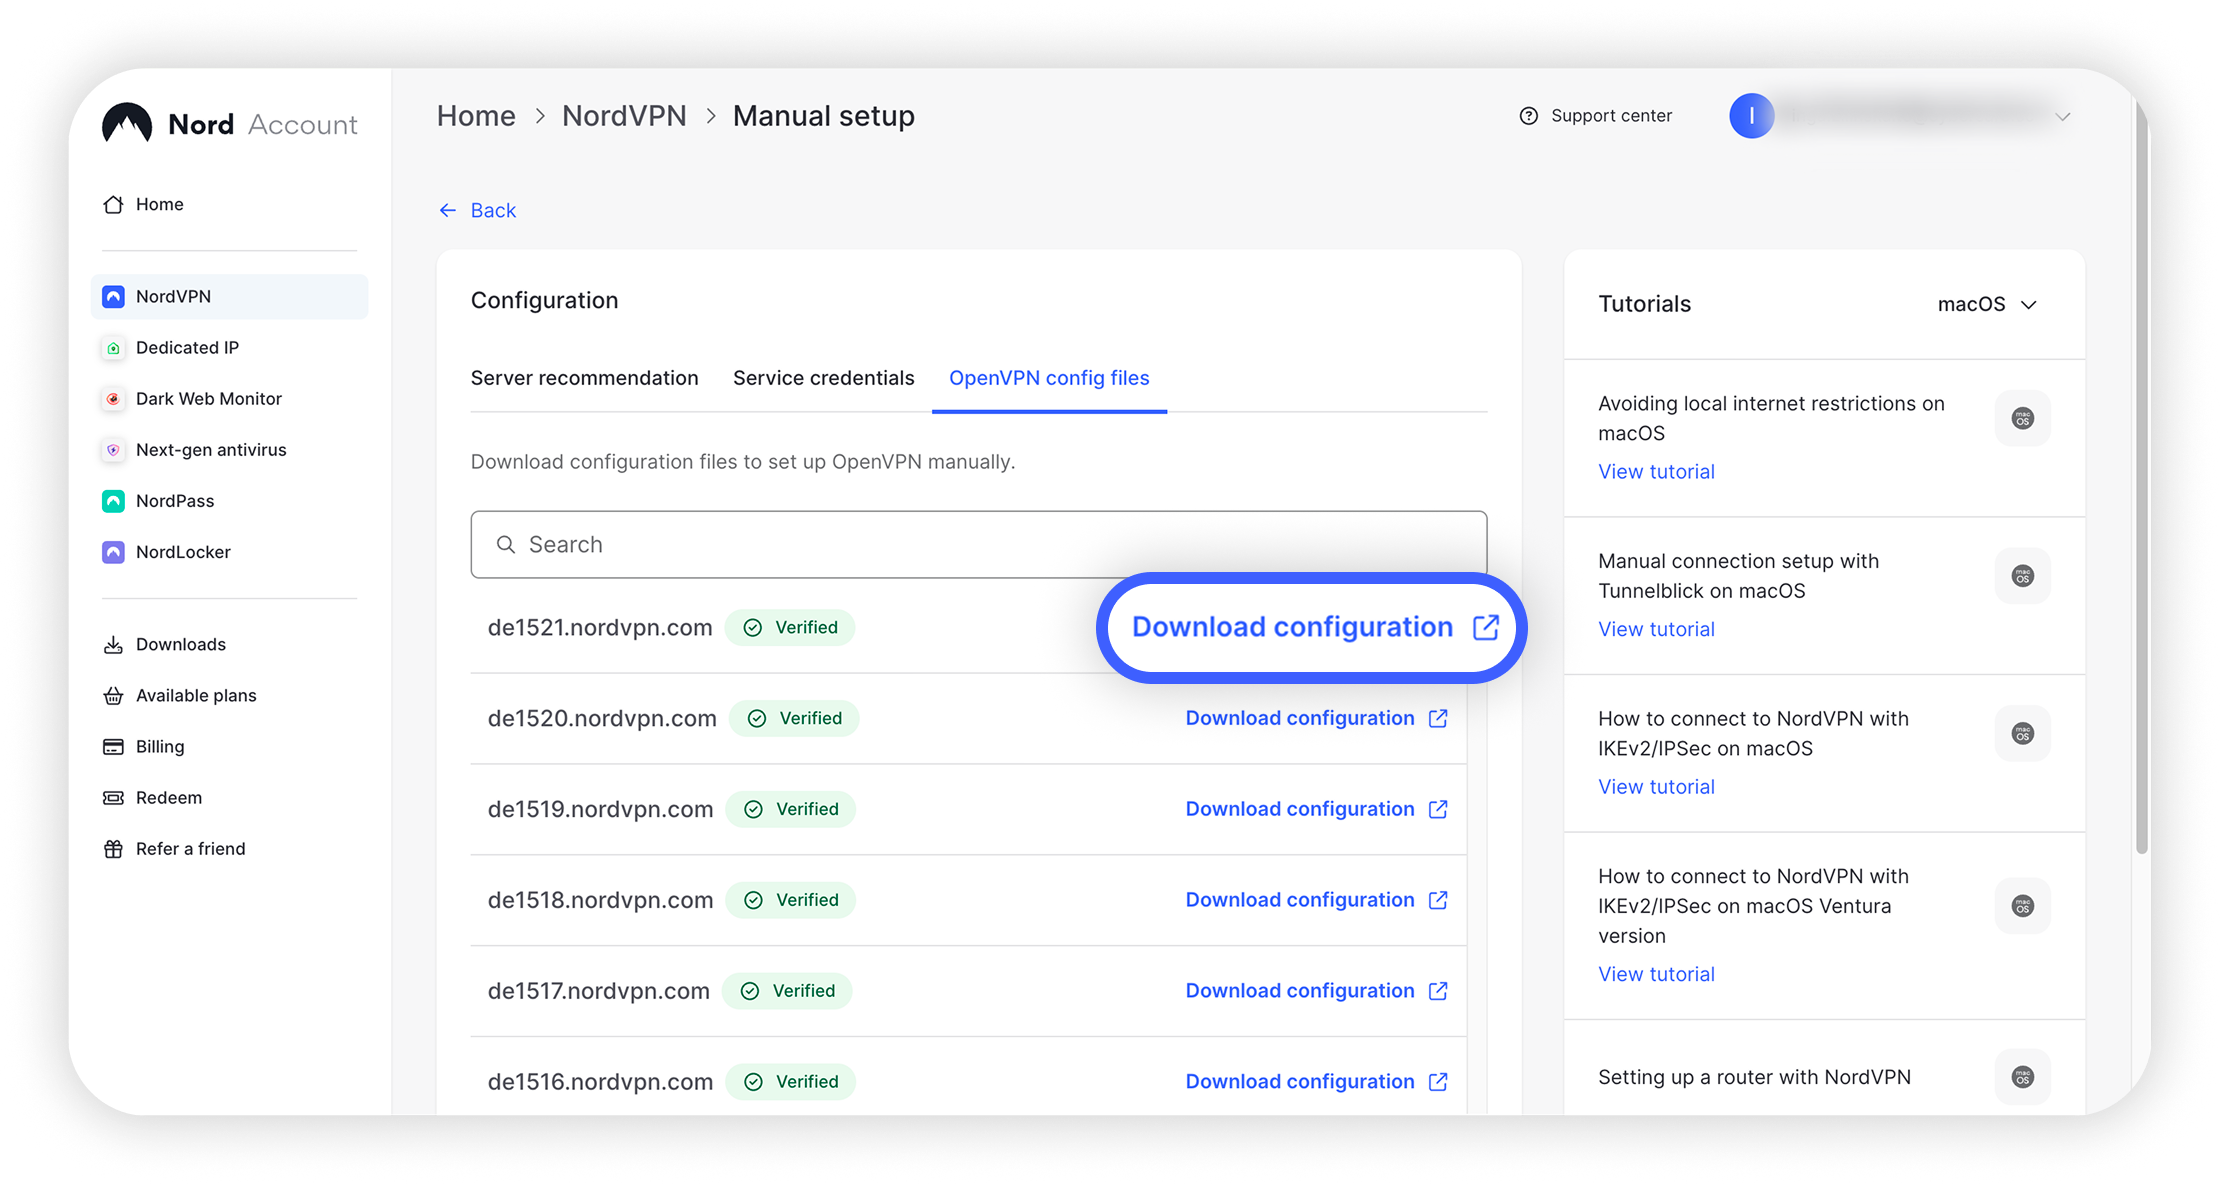Click the external link icon for de1520
This screenshot has width=2220, height=1184.
pos(1438,718)
